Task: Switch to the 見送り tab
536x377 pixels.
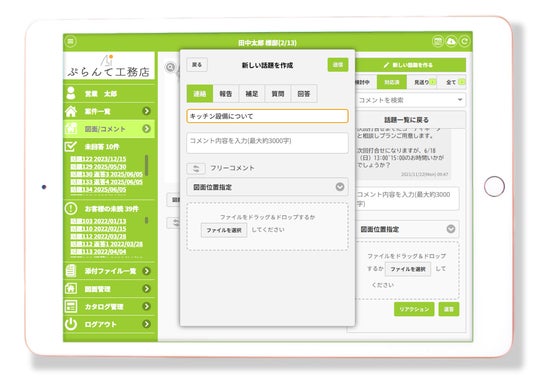Action: click(422, 82)
